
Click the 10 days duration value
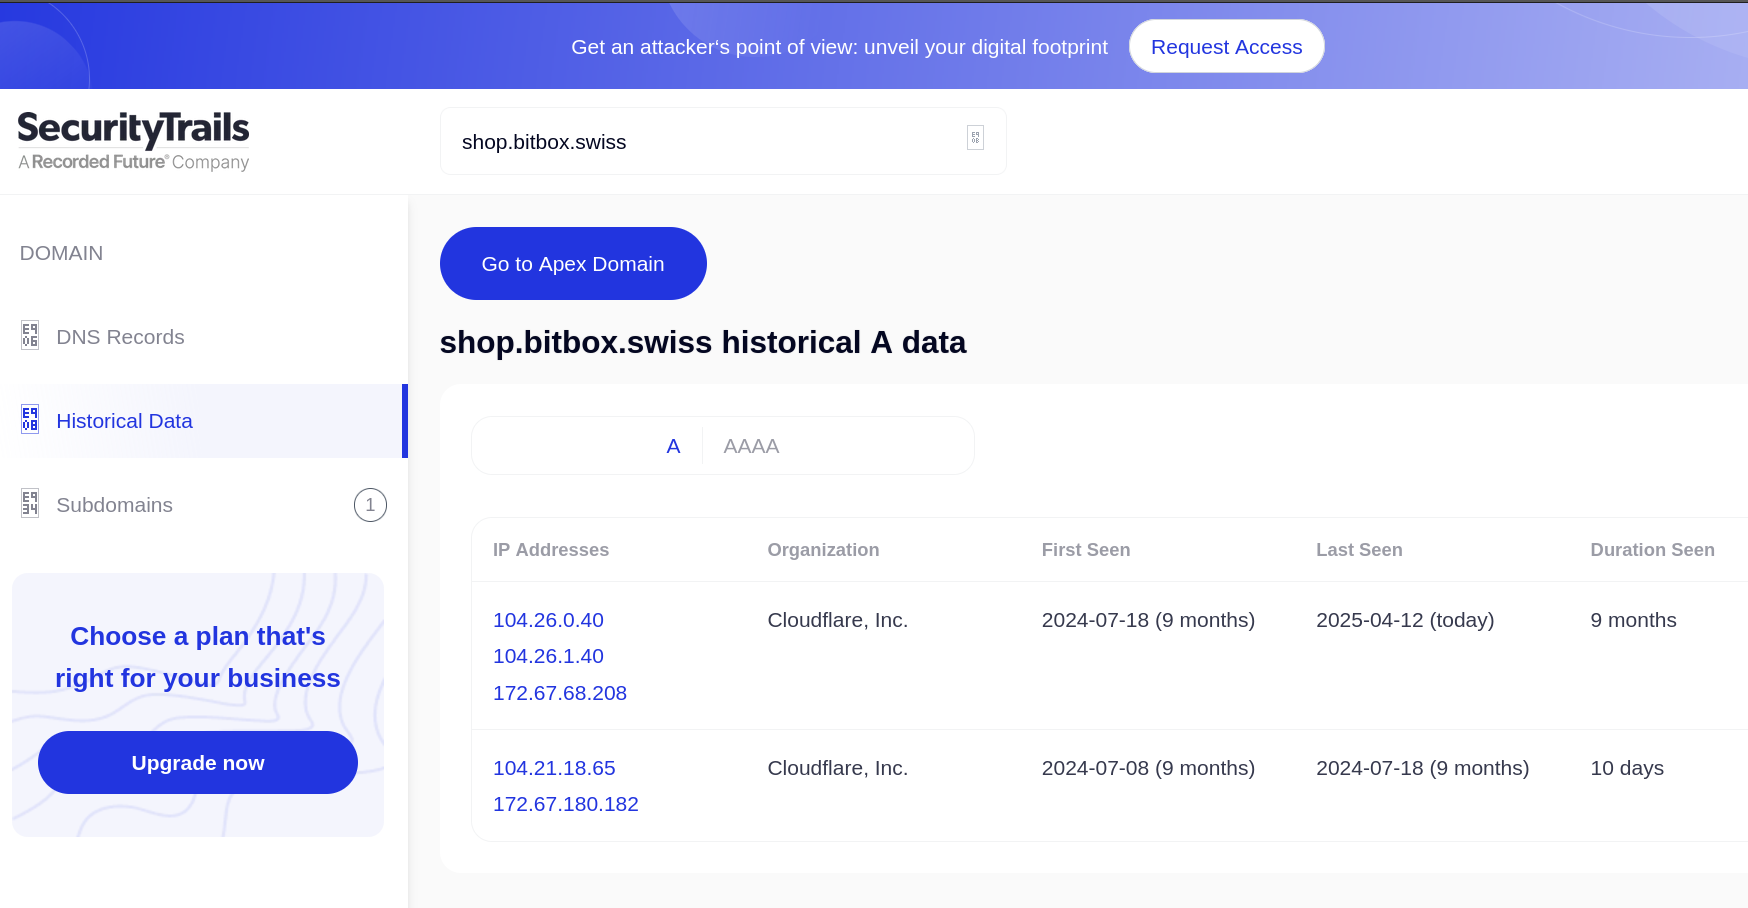[1627, 768]
